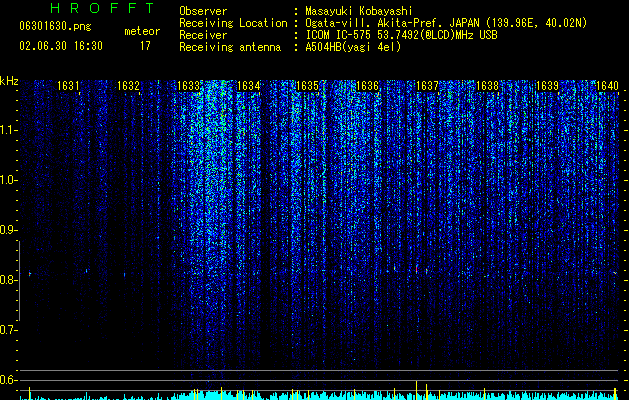Click the 1.0 kHz axis label
Screen dimensions: 629x400
tap(7, 180)
